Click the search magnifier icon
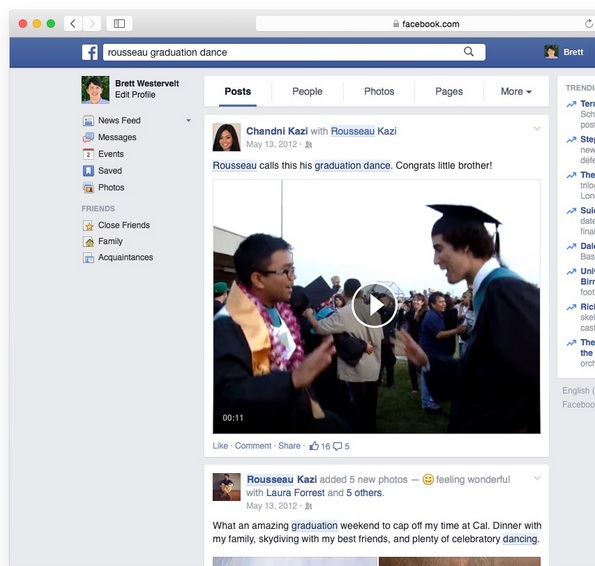595x566 pixels. (x=469, y=52)
